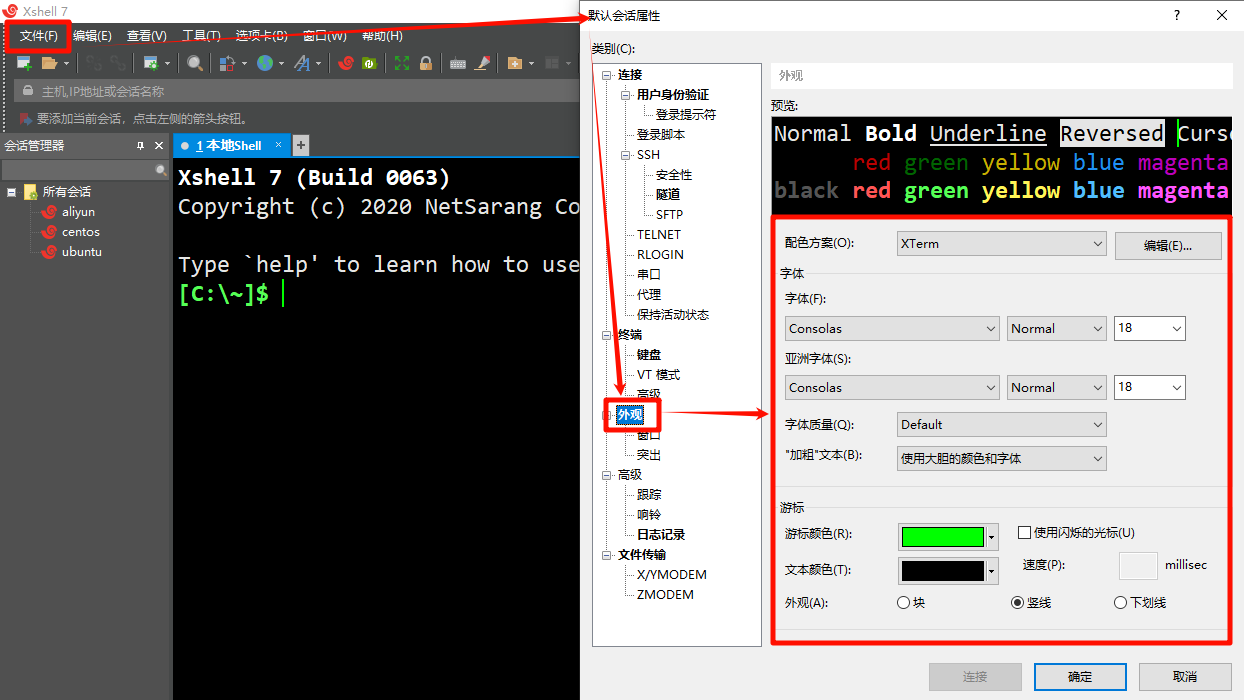
Task: Click the keyboard toolbar icon
Action: coord(458,63)
